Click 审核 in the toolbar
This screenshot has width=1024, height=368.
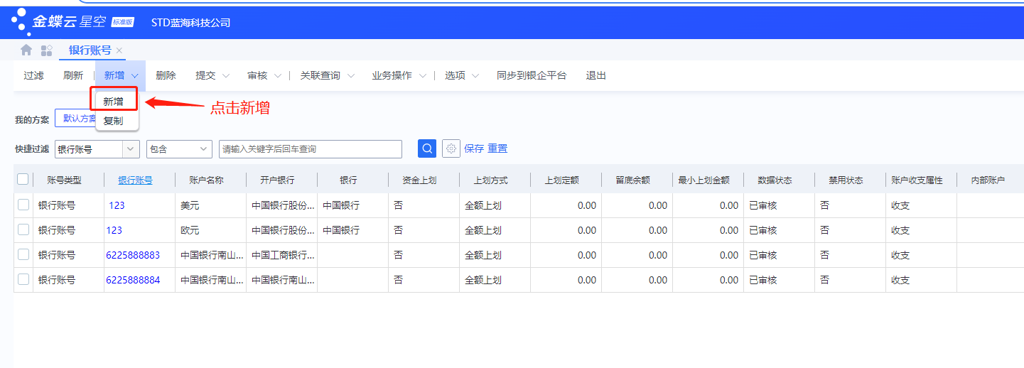coord(257,76)
